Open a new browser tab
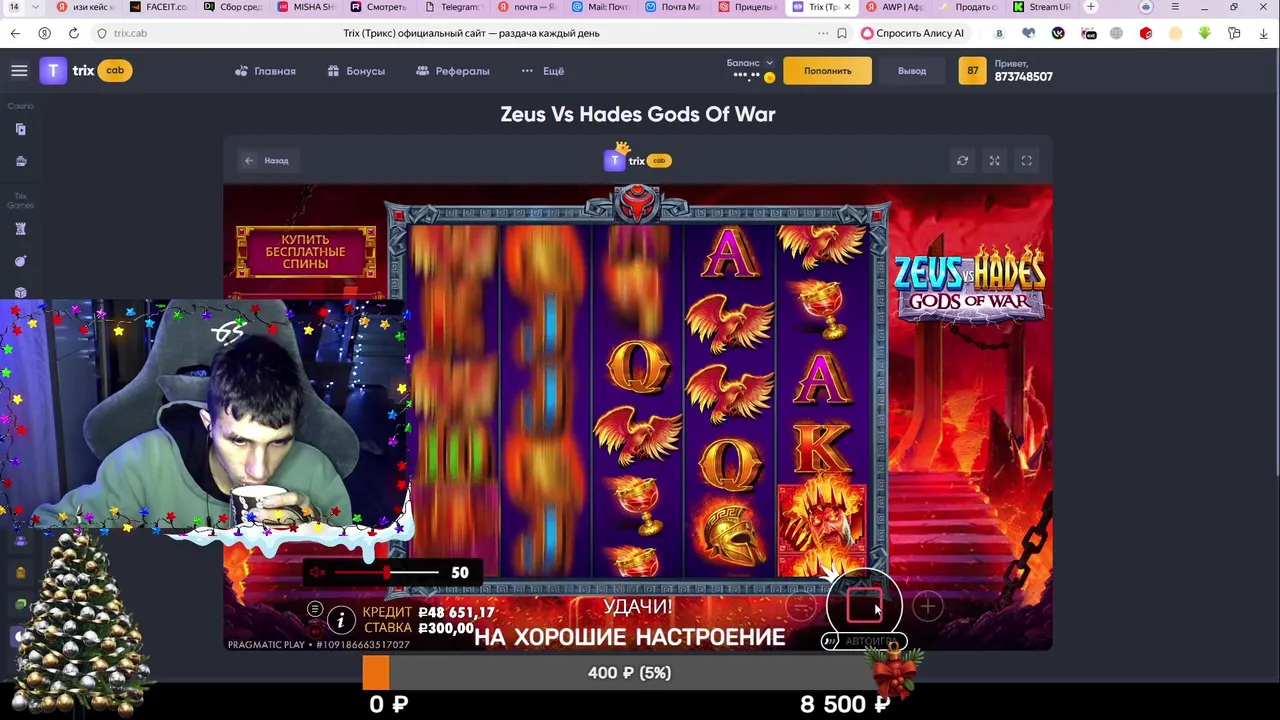Viewport: 1280px width, 720px height. [1091, 7]
